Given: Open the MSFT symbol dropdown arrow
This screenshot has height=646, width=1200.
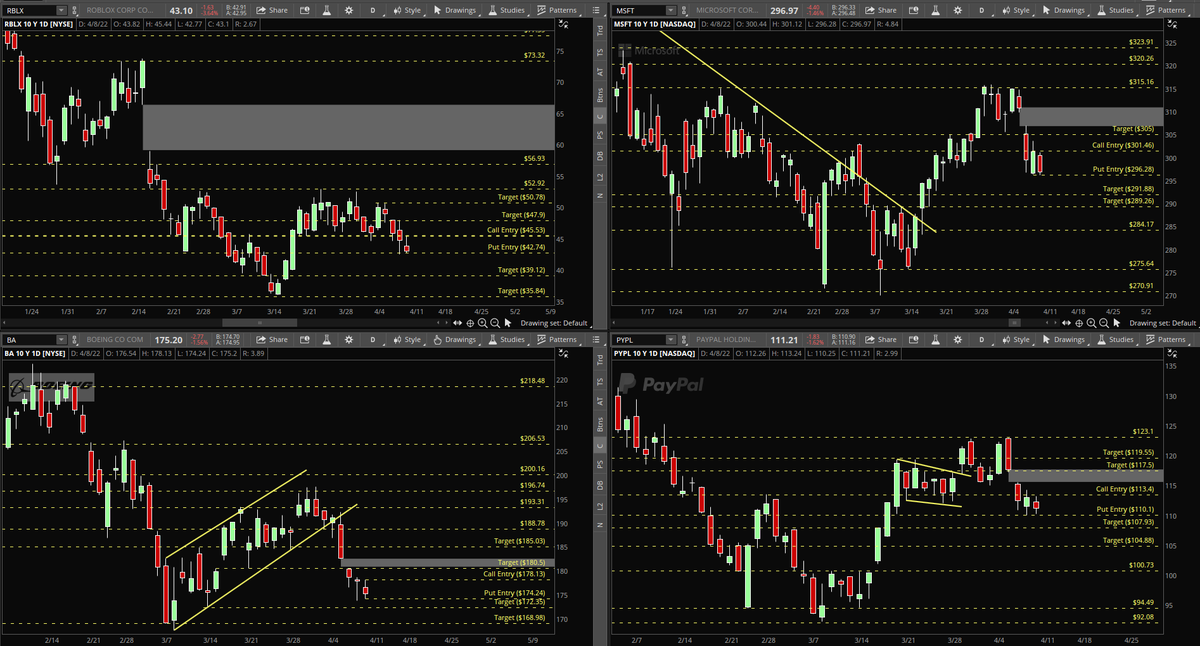Looking at the screenshot, I should click(671, 9).
